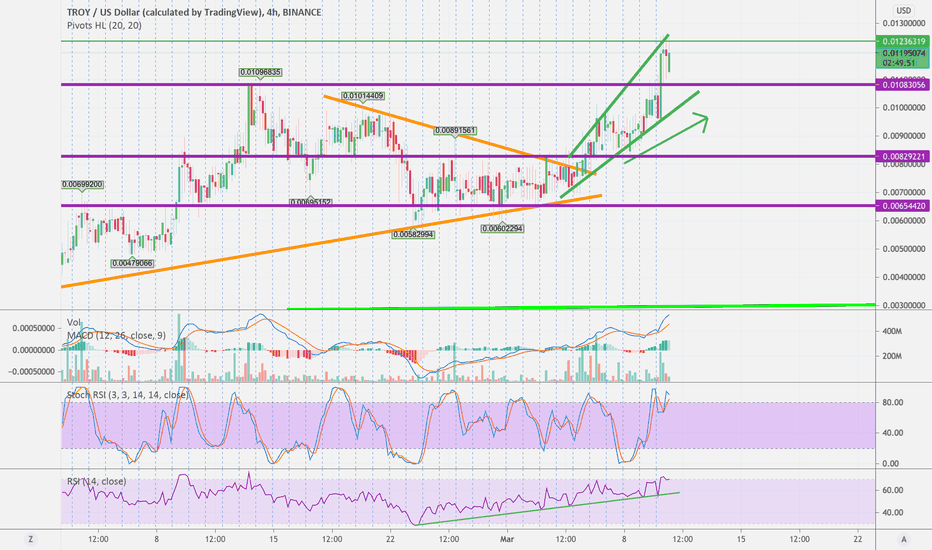Click the Vol indicator label
This screenshot has height=550, width=932.
pos(73,322)
